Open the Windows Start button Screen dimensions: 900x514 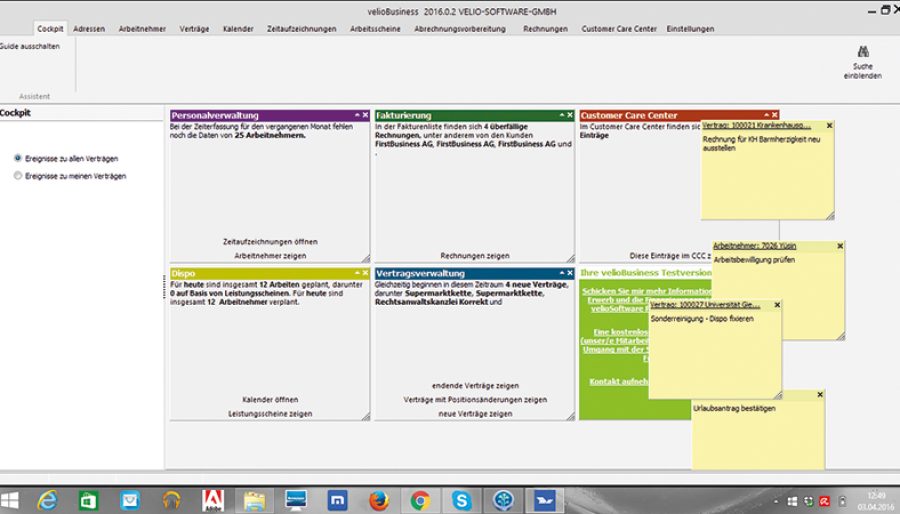click(10, 501)
